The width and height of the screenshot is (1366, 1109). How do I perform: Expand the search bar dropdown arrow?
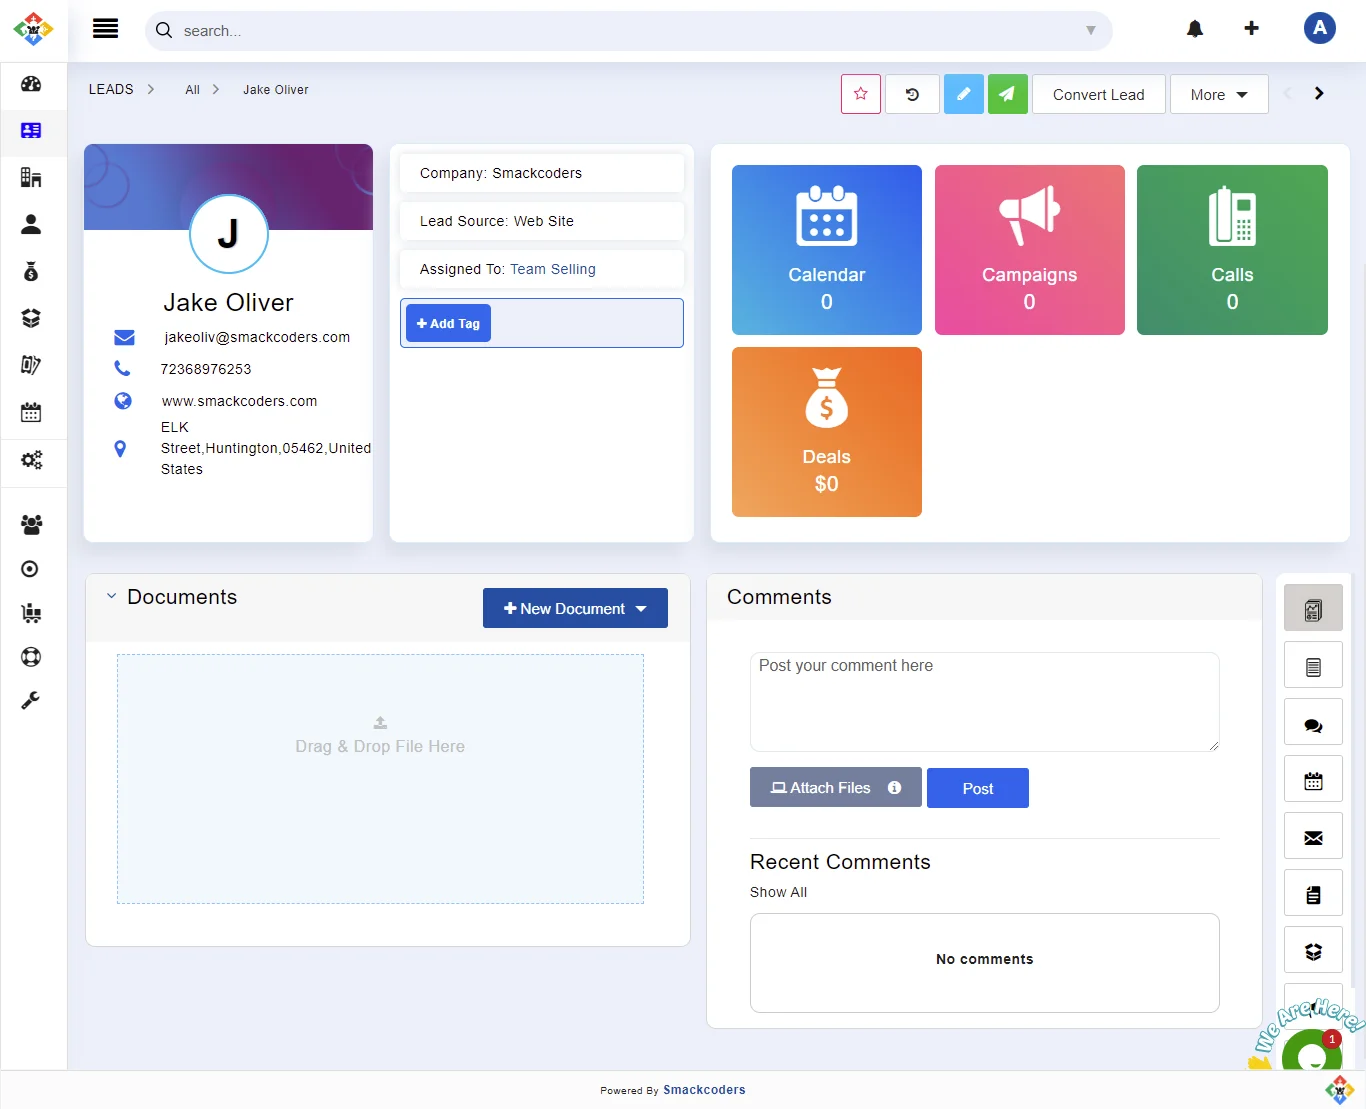(1090, 31)
